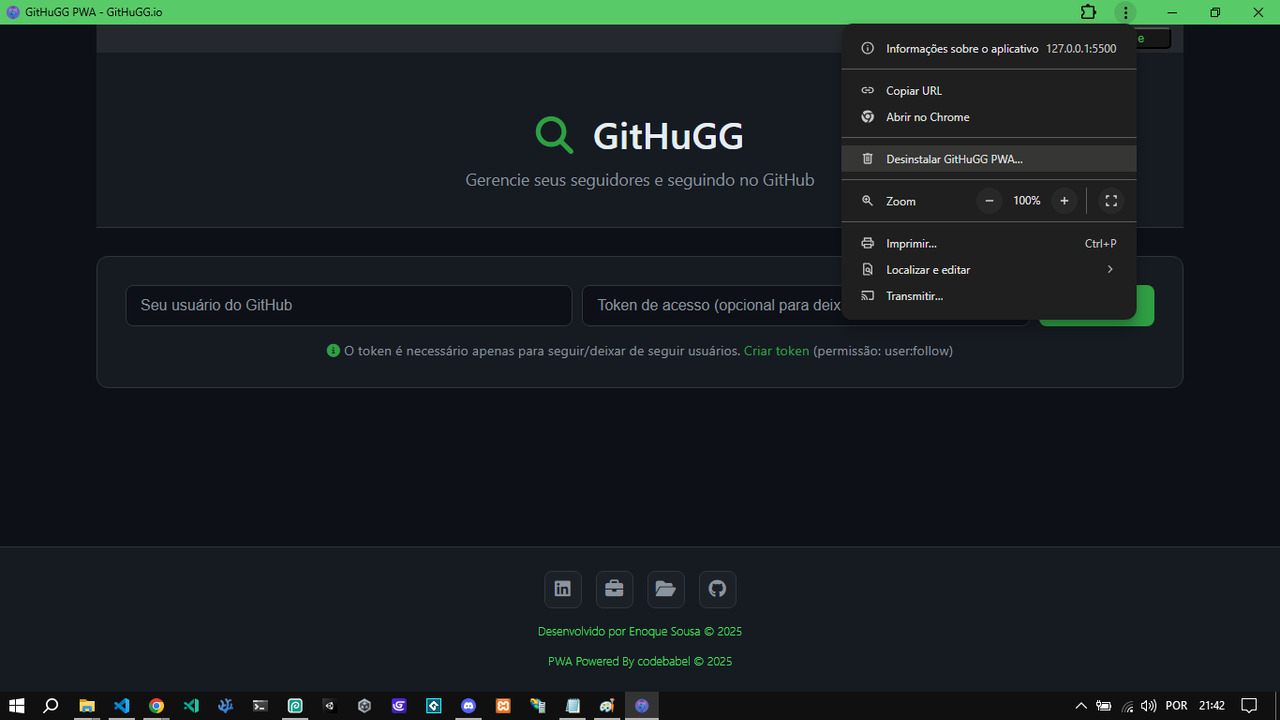Click Desenvolvido por Enoque Sousa text
Viewport: 1280px width, 720px height.
[x=640, y=632]
